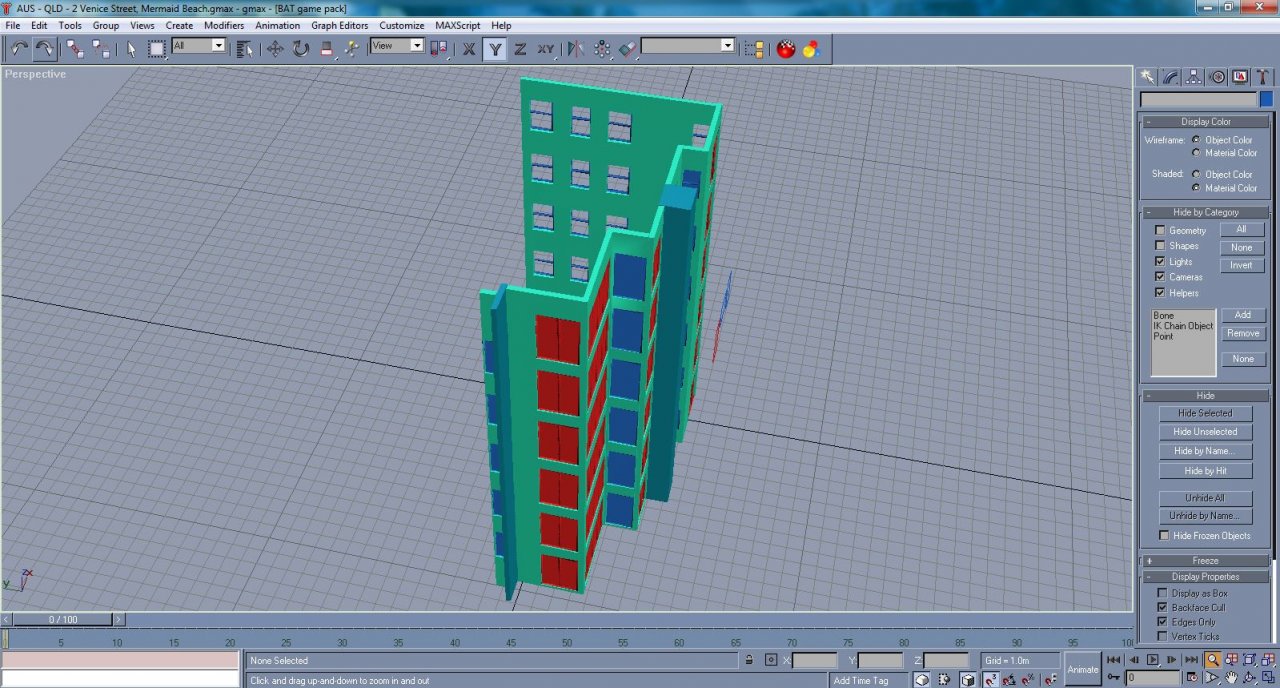The width and height of the screenshot is (1280, 688).
Task: Activate the Select Object arrow tool
Action: pyautogui.click(x=131, y=48)
